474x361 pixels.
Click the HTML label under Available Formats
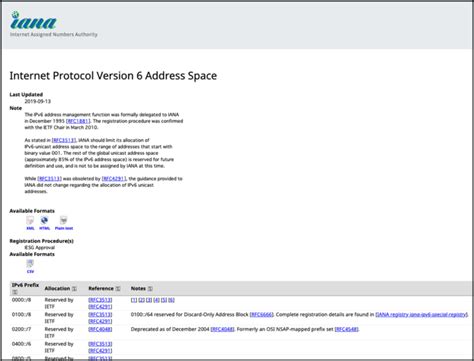pos(45,228)
